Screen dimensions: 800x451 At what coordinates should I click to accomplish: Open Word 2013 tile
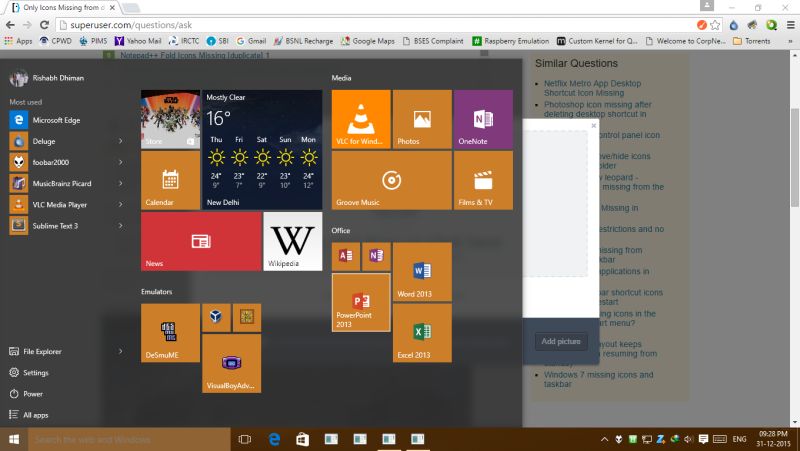(x=422, y=272)
